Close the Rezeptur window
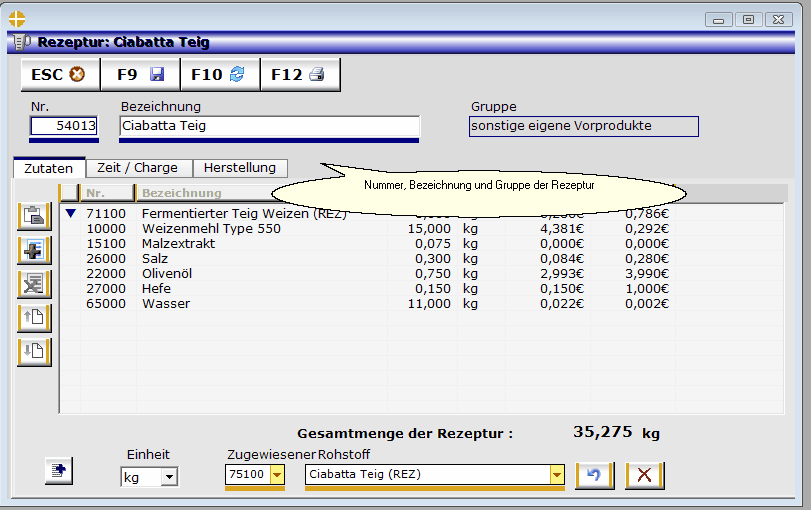Image resolution: width=811 pixels, height=510 pixels. point(778,20)
